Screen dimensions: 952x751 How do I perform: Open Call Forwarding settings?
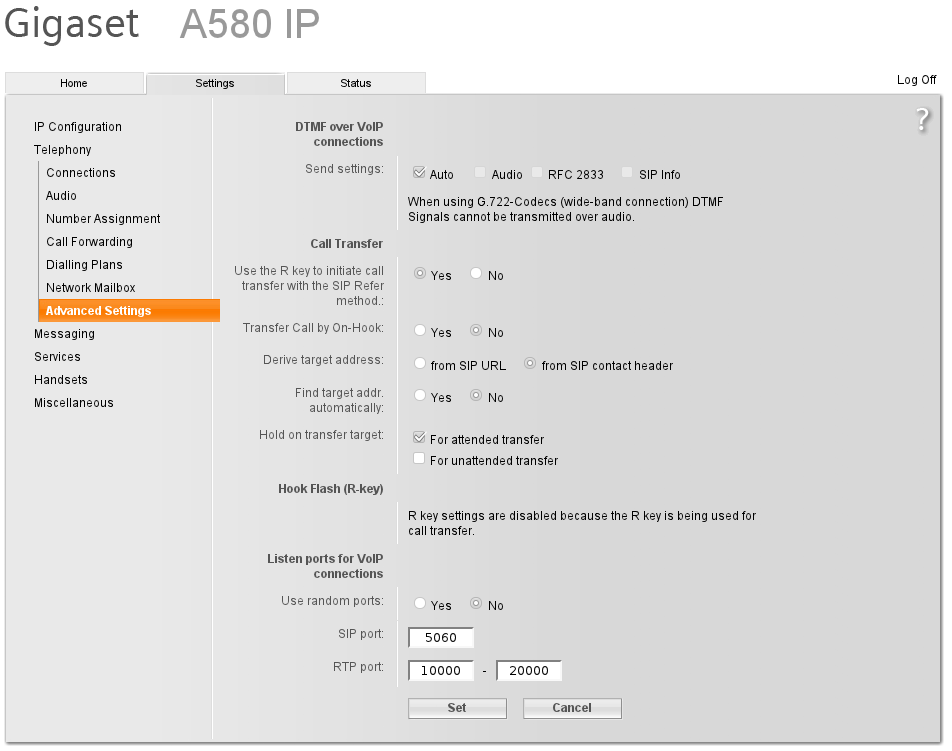(89, 242)
